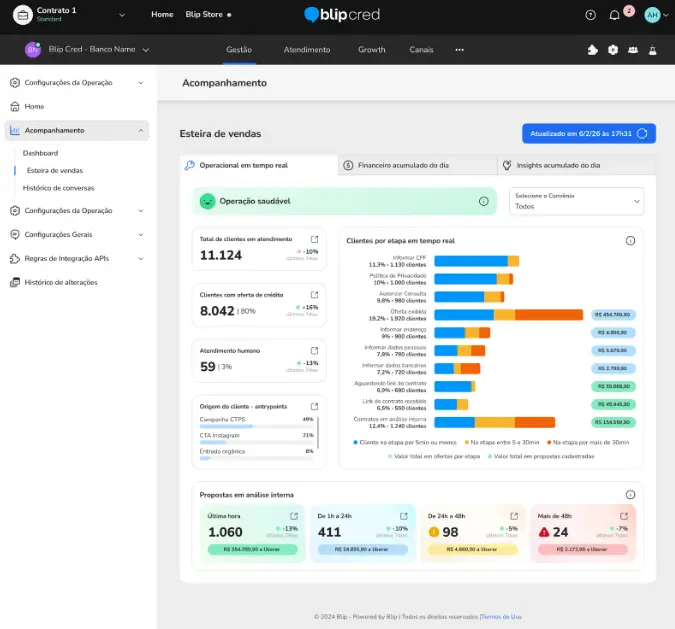Click info icon beside Operação saudável
This screenshot has height=629, width=675.
tap(483, 201)
